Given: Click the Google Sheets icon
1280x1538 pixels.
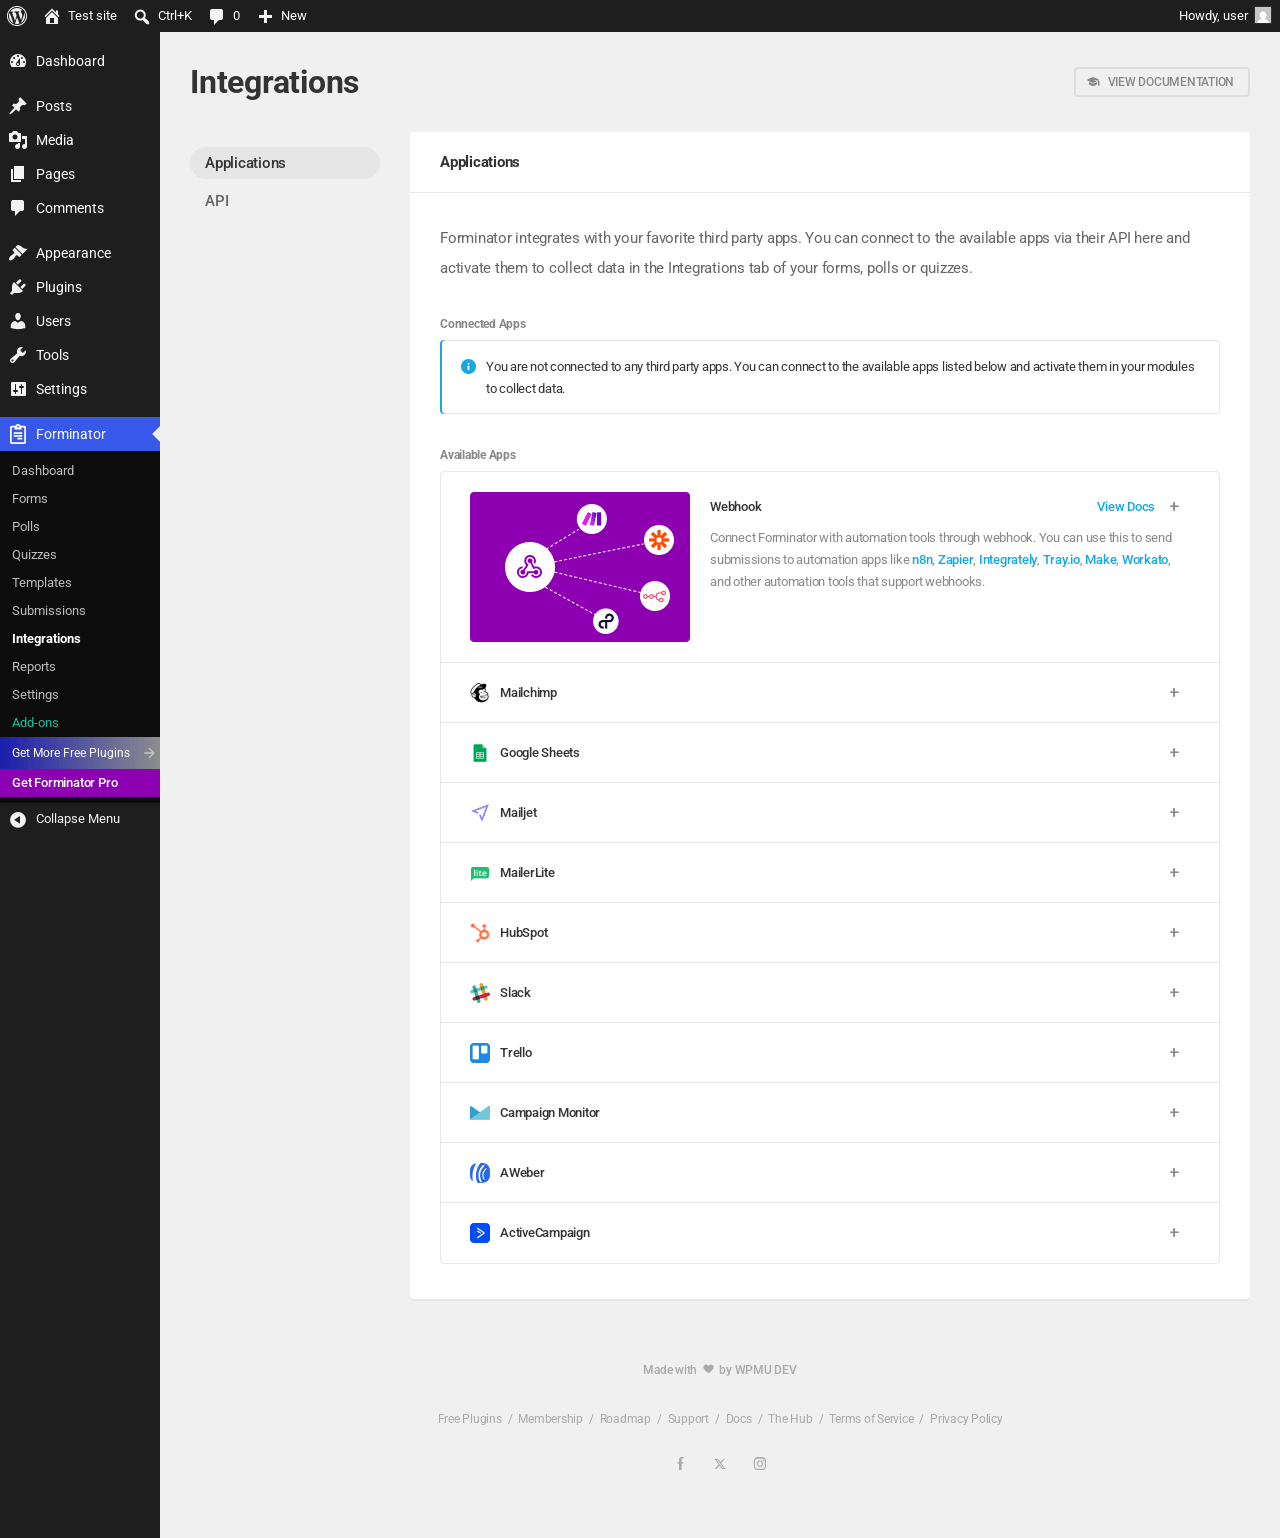Looking at the screenshot, I should [x=480, y=753].
